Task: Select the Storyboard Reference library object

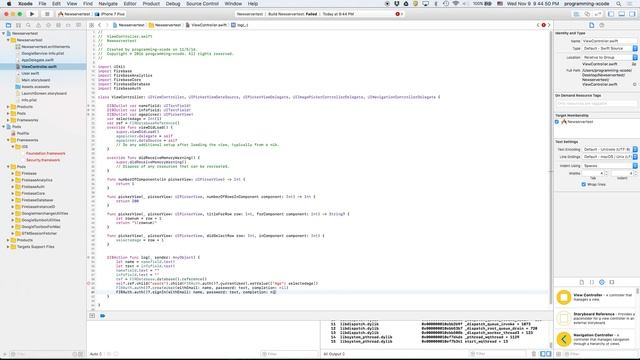Action: click(596, 318)
